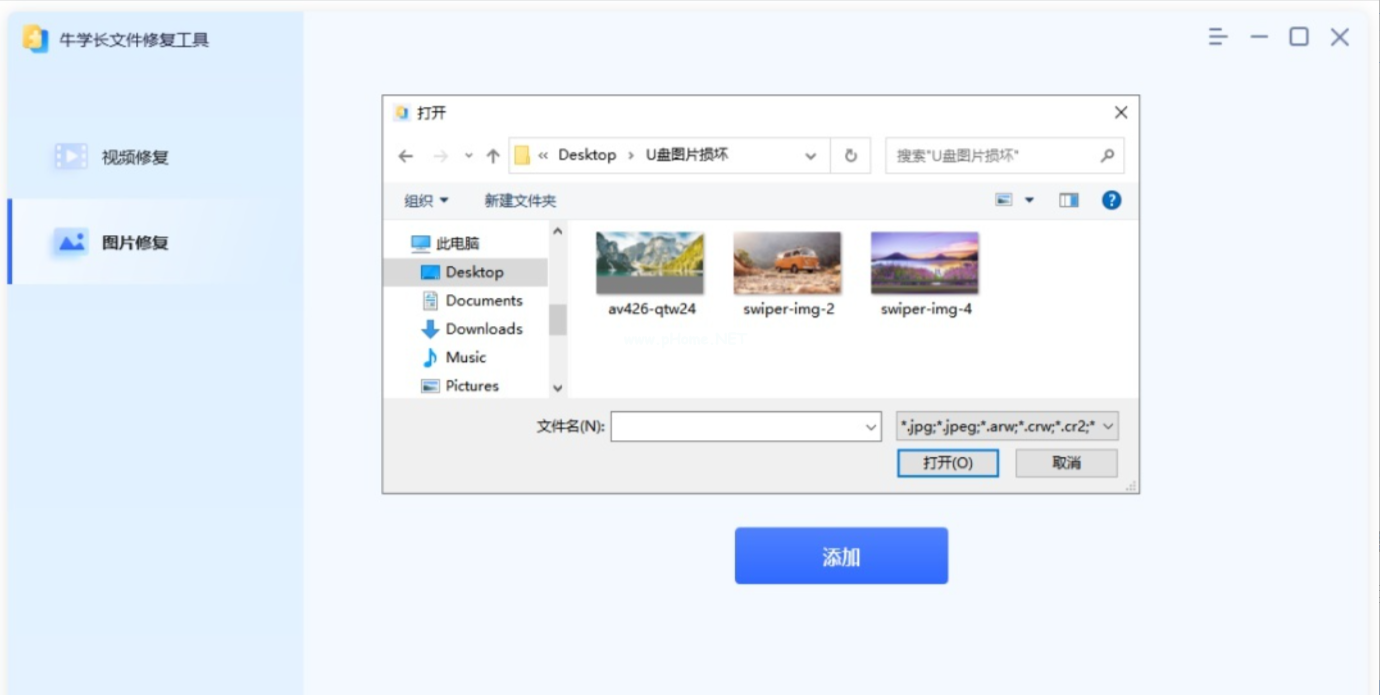Open the Organize (组织) dropdown menu

point(426,201)
